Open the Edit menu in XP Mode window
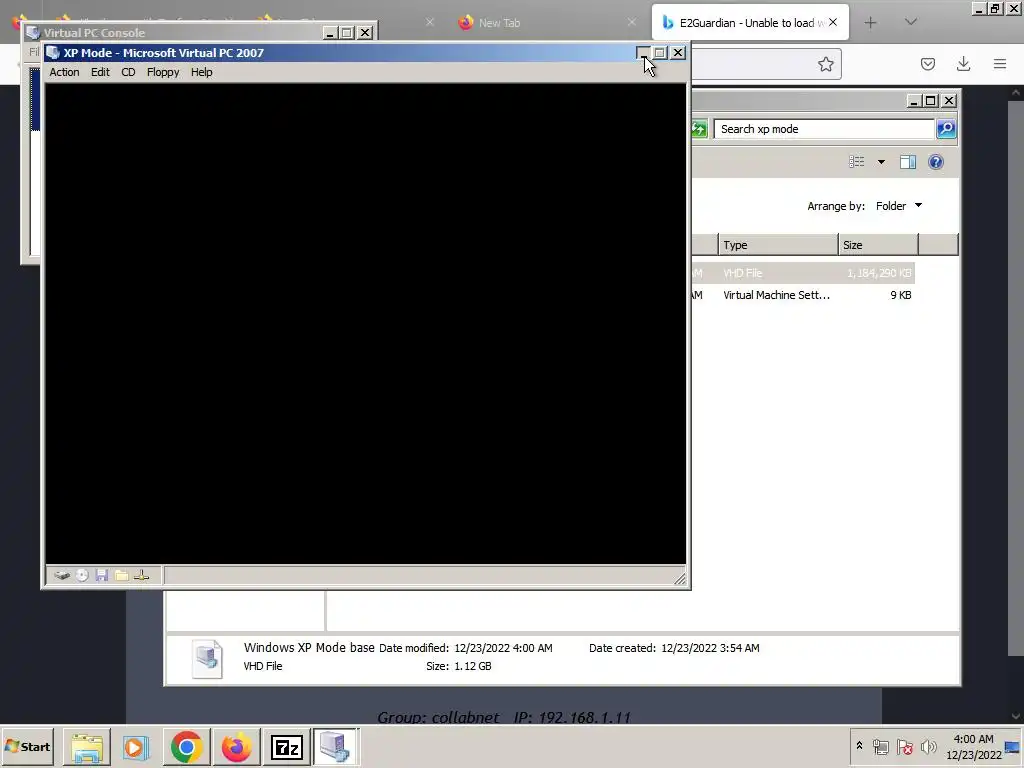Viewport: 1024px width, 768px height. click(100, 72)
